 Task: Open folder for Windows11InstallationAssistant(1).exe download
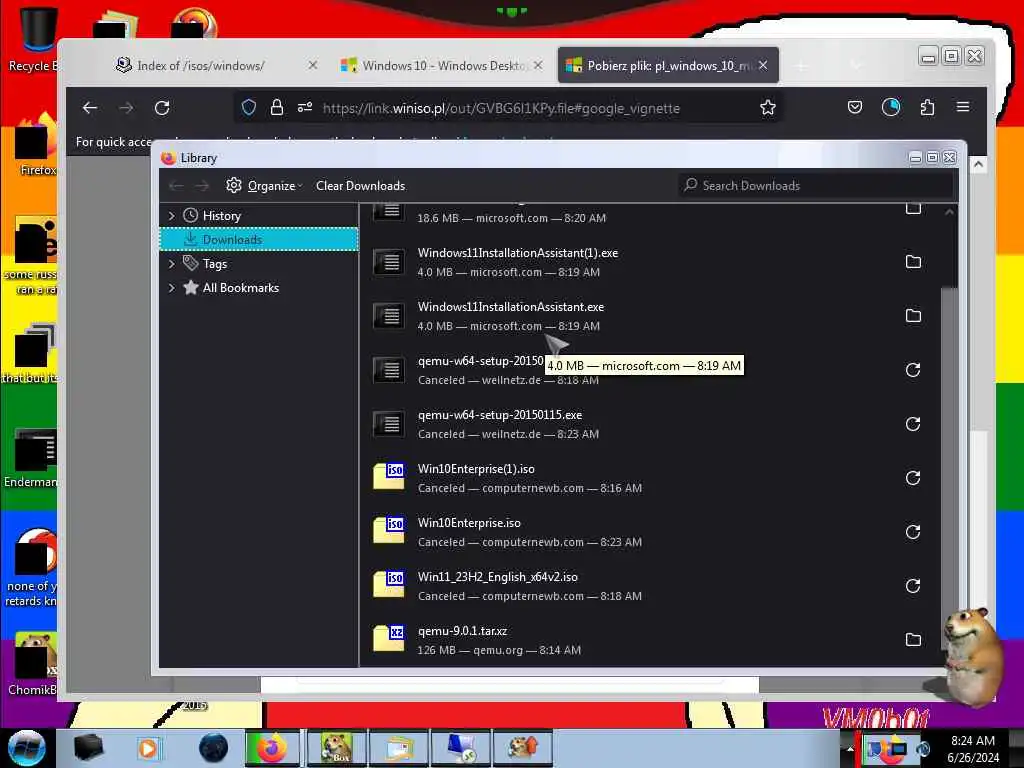(x=913, y=262)
